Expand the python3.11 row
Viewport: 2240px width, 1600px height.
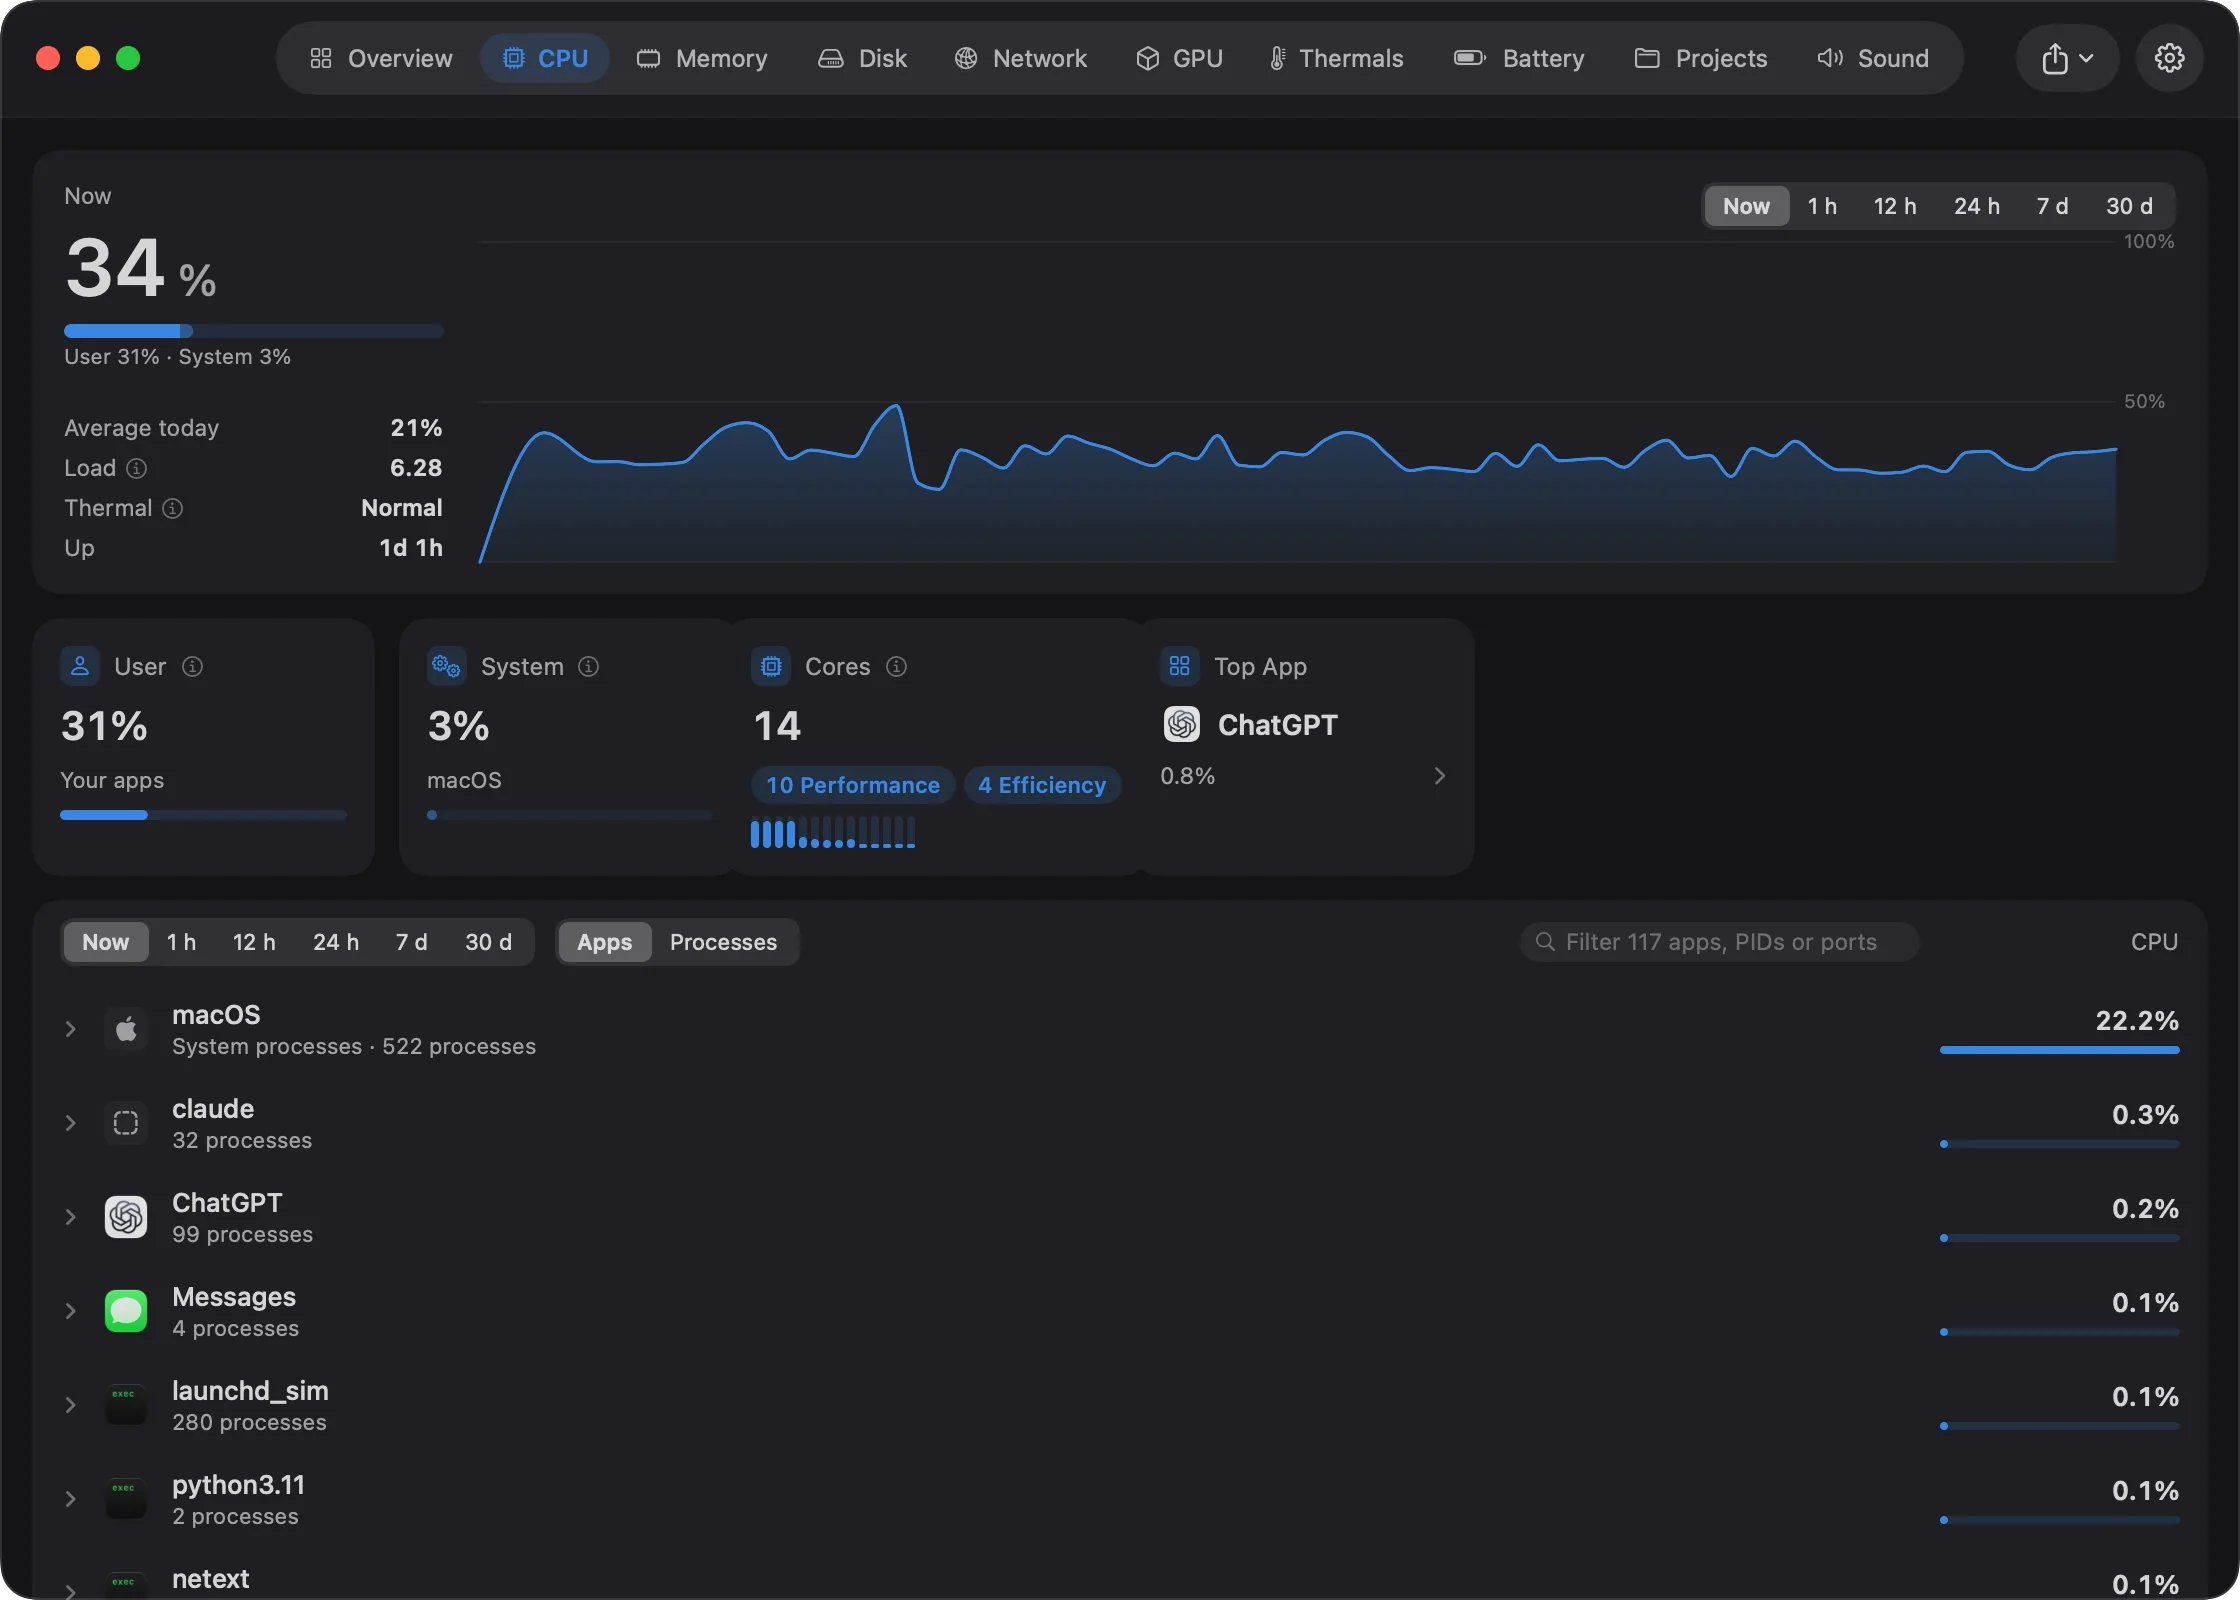70,1499
